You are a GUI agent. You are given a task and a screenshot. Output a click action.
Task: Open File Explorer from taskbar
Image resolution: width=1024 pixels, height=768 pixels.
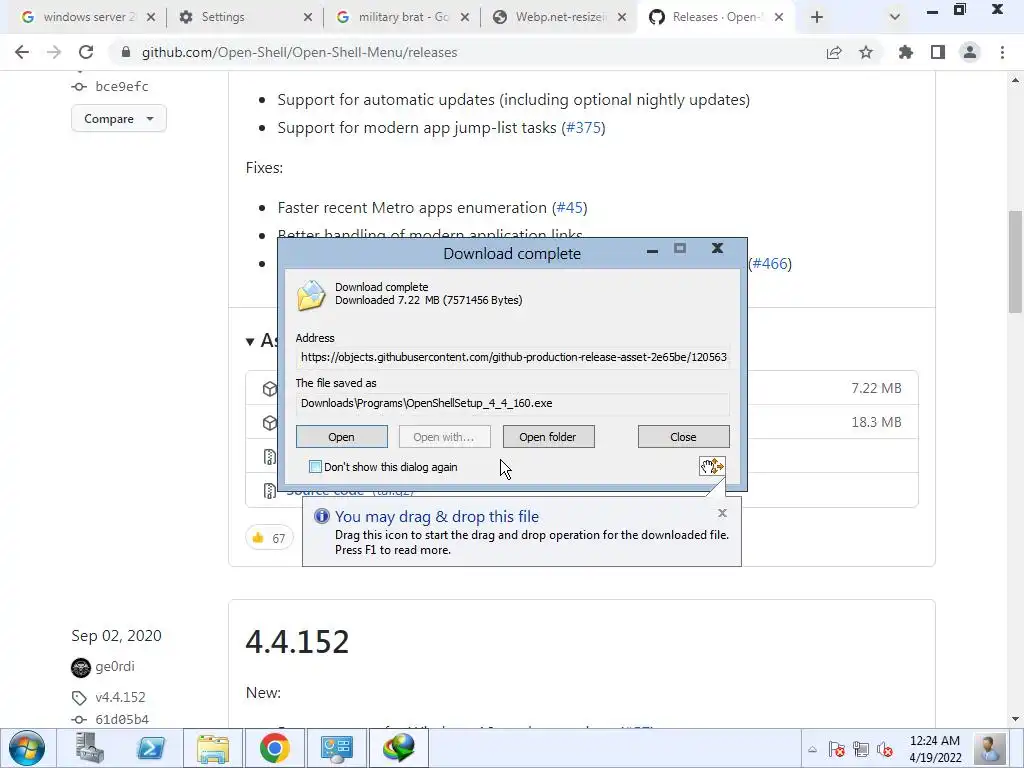tap(213, 748)
